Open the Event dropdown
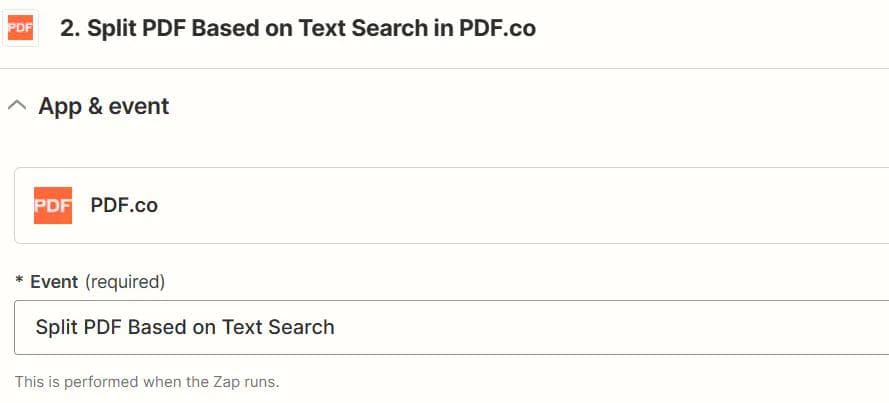The width and height of the screenshot is (889, 403). 450,327
